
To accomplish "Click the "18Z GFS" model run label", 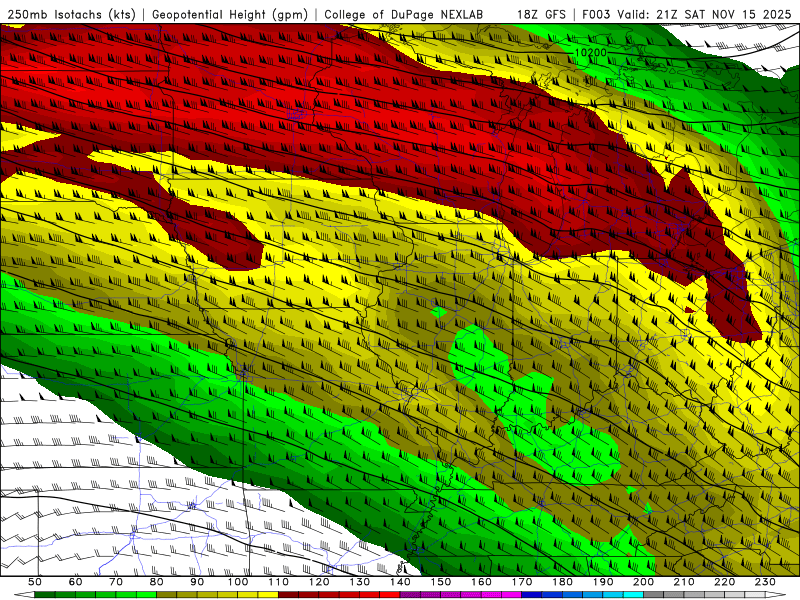I will [x=541, y=14].
